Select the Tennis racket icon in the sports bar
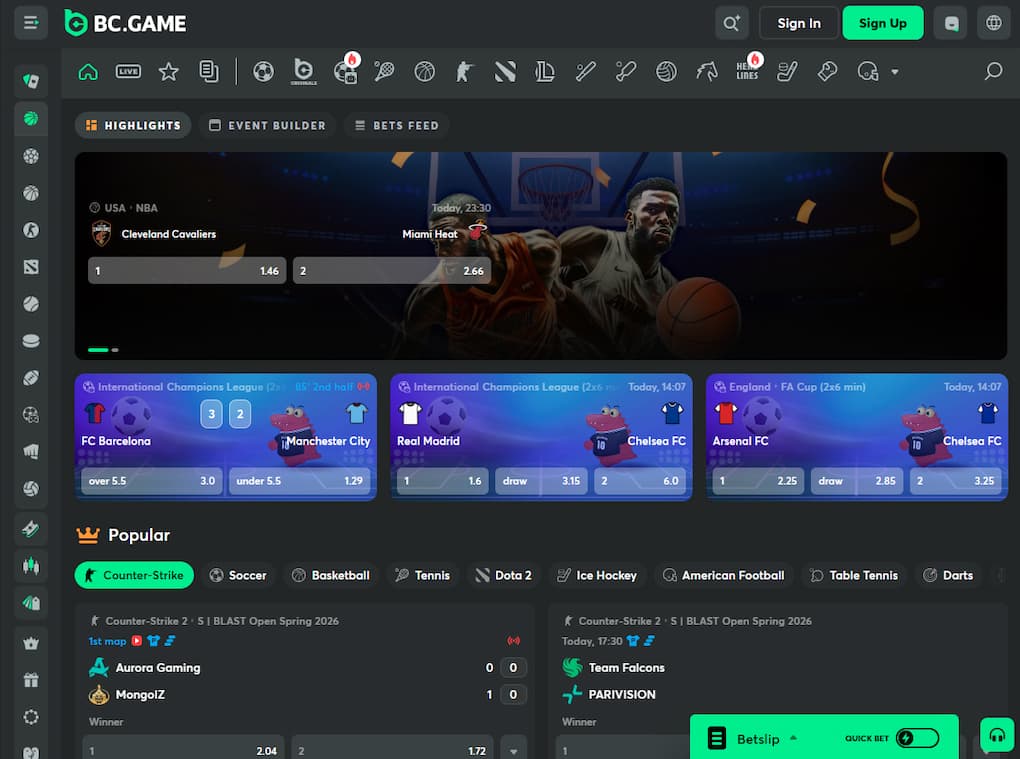The height and width of the screenshot is (759, 1020). [384, 72]
